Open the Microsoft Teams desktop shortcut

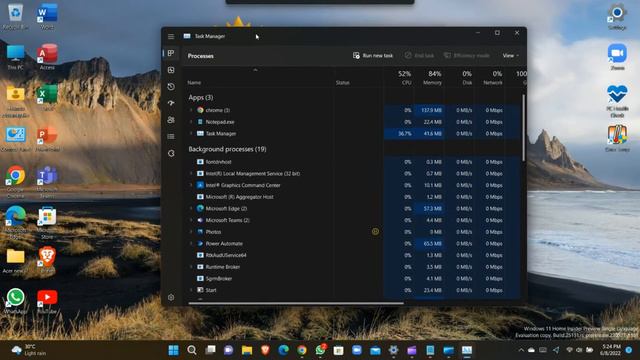coord(47,182)
